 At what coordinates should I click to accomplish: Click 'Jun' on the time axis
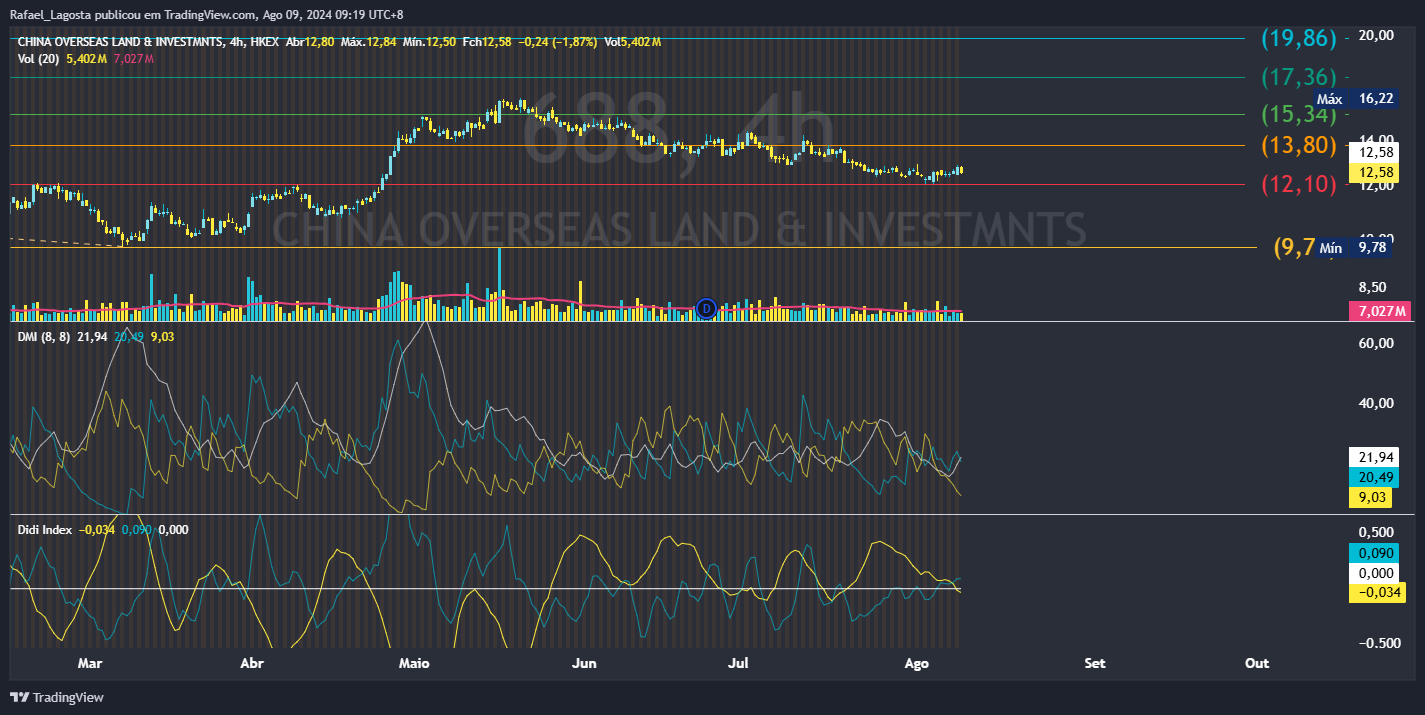(584, 663)
